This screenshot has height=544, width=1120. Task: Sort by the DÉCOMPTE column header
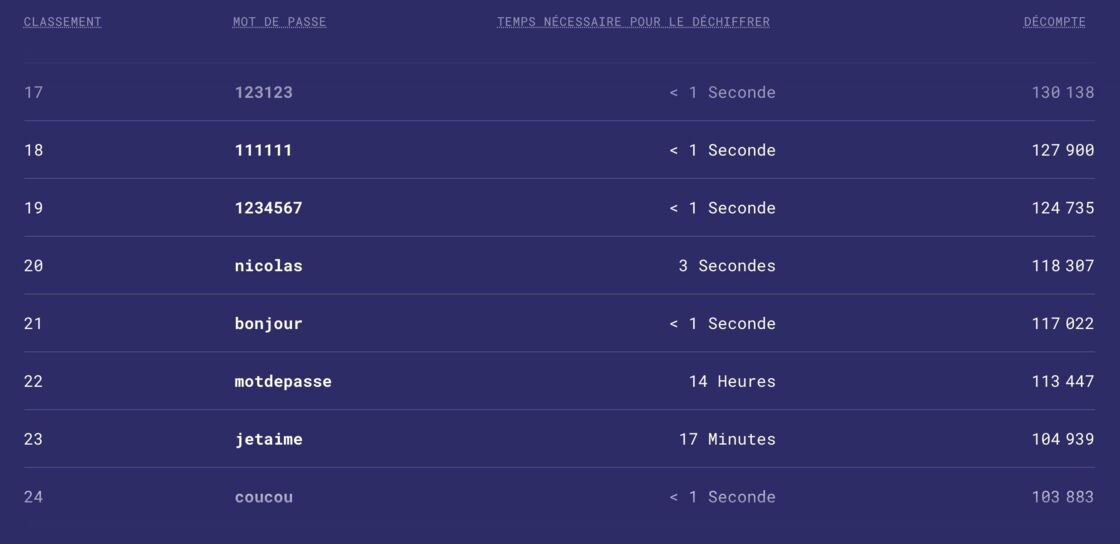coord(1054,22)
